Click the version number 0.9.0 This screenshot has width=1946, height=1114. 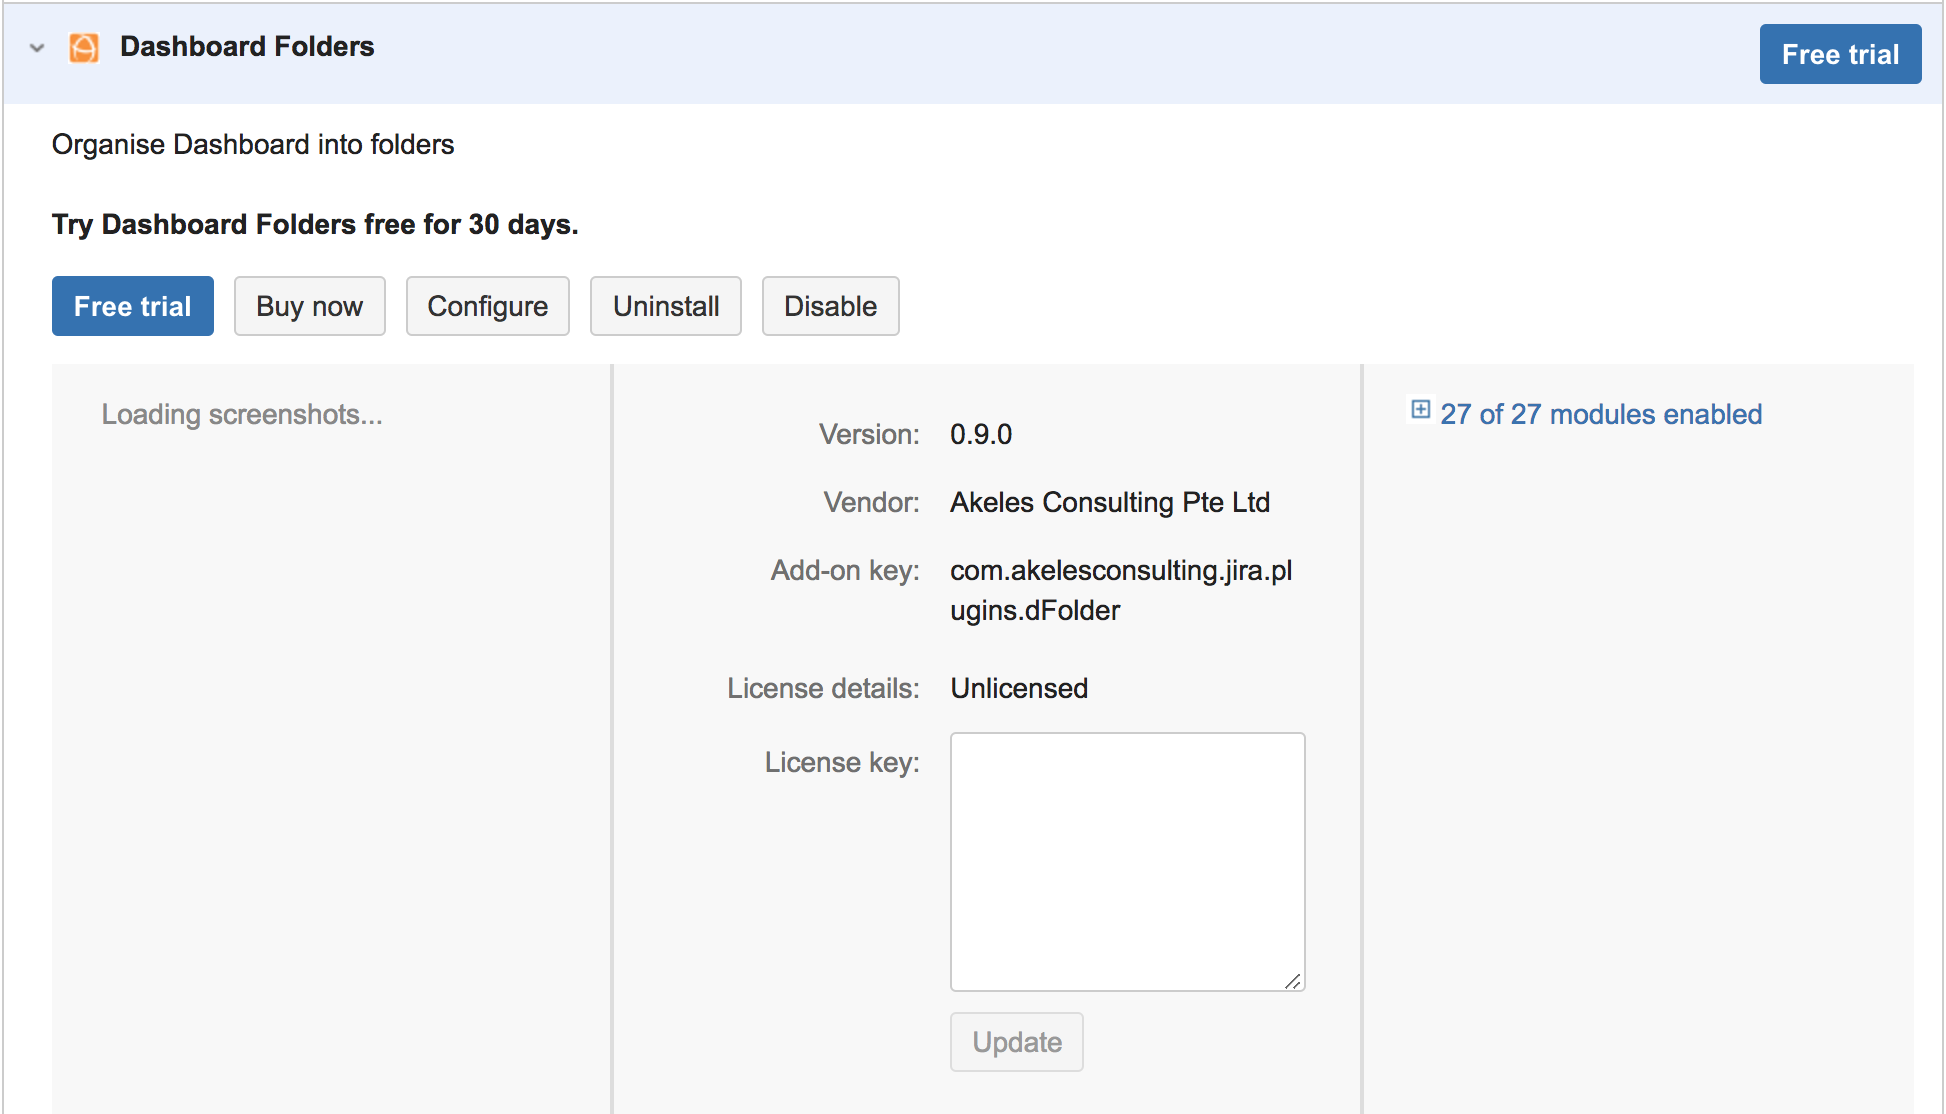point(980,434)
